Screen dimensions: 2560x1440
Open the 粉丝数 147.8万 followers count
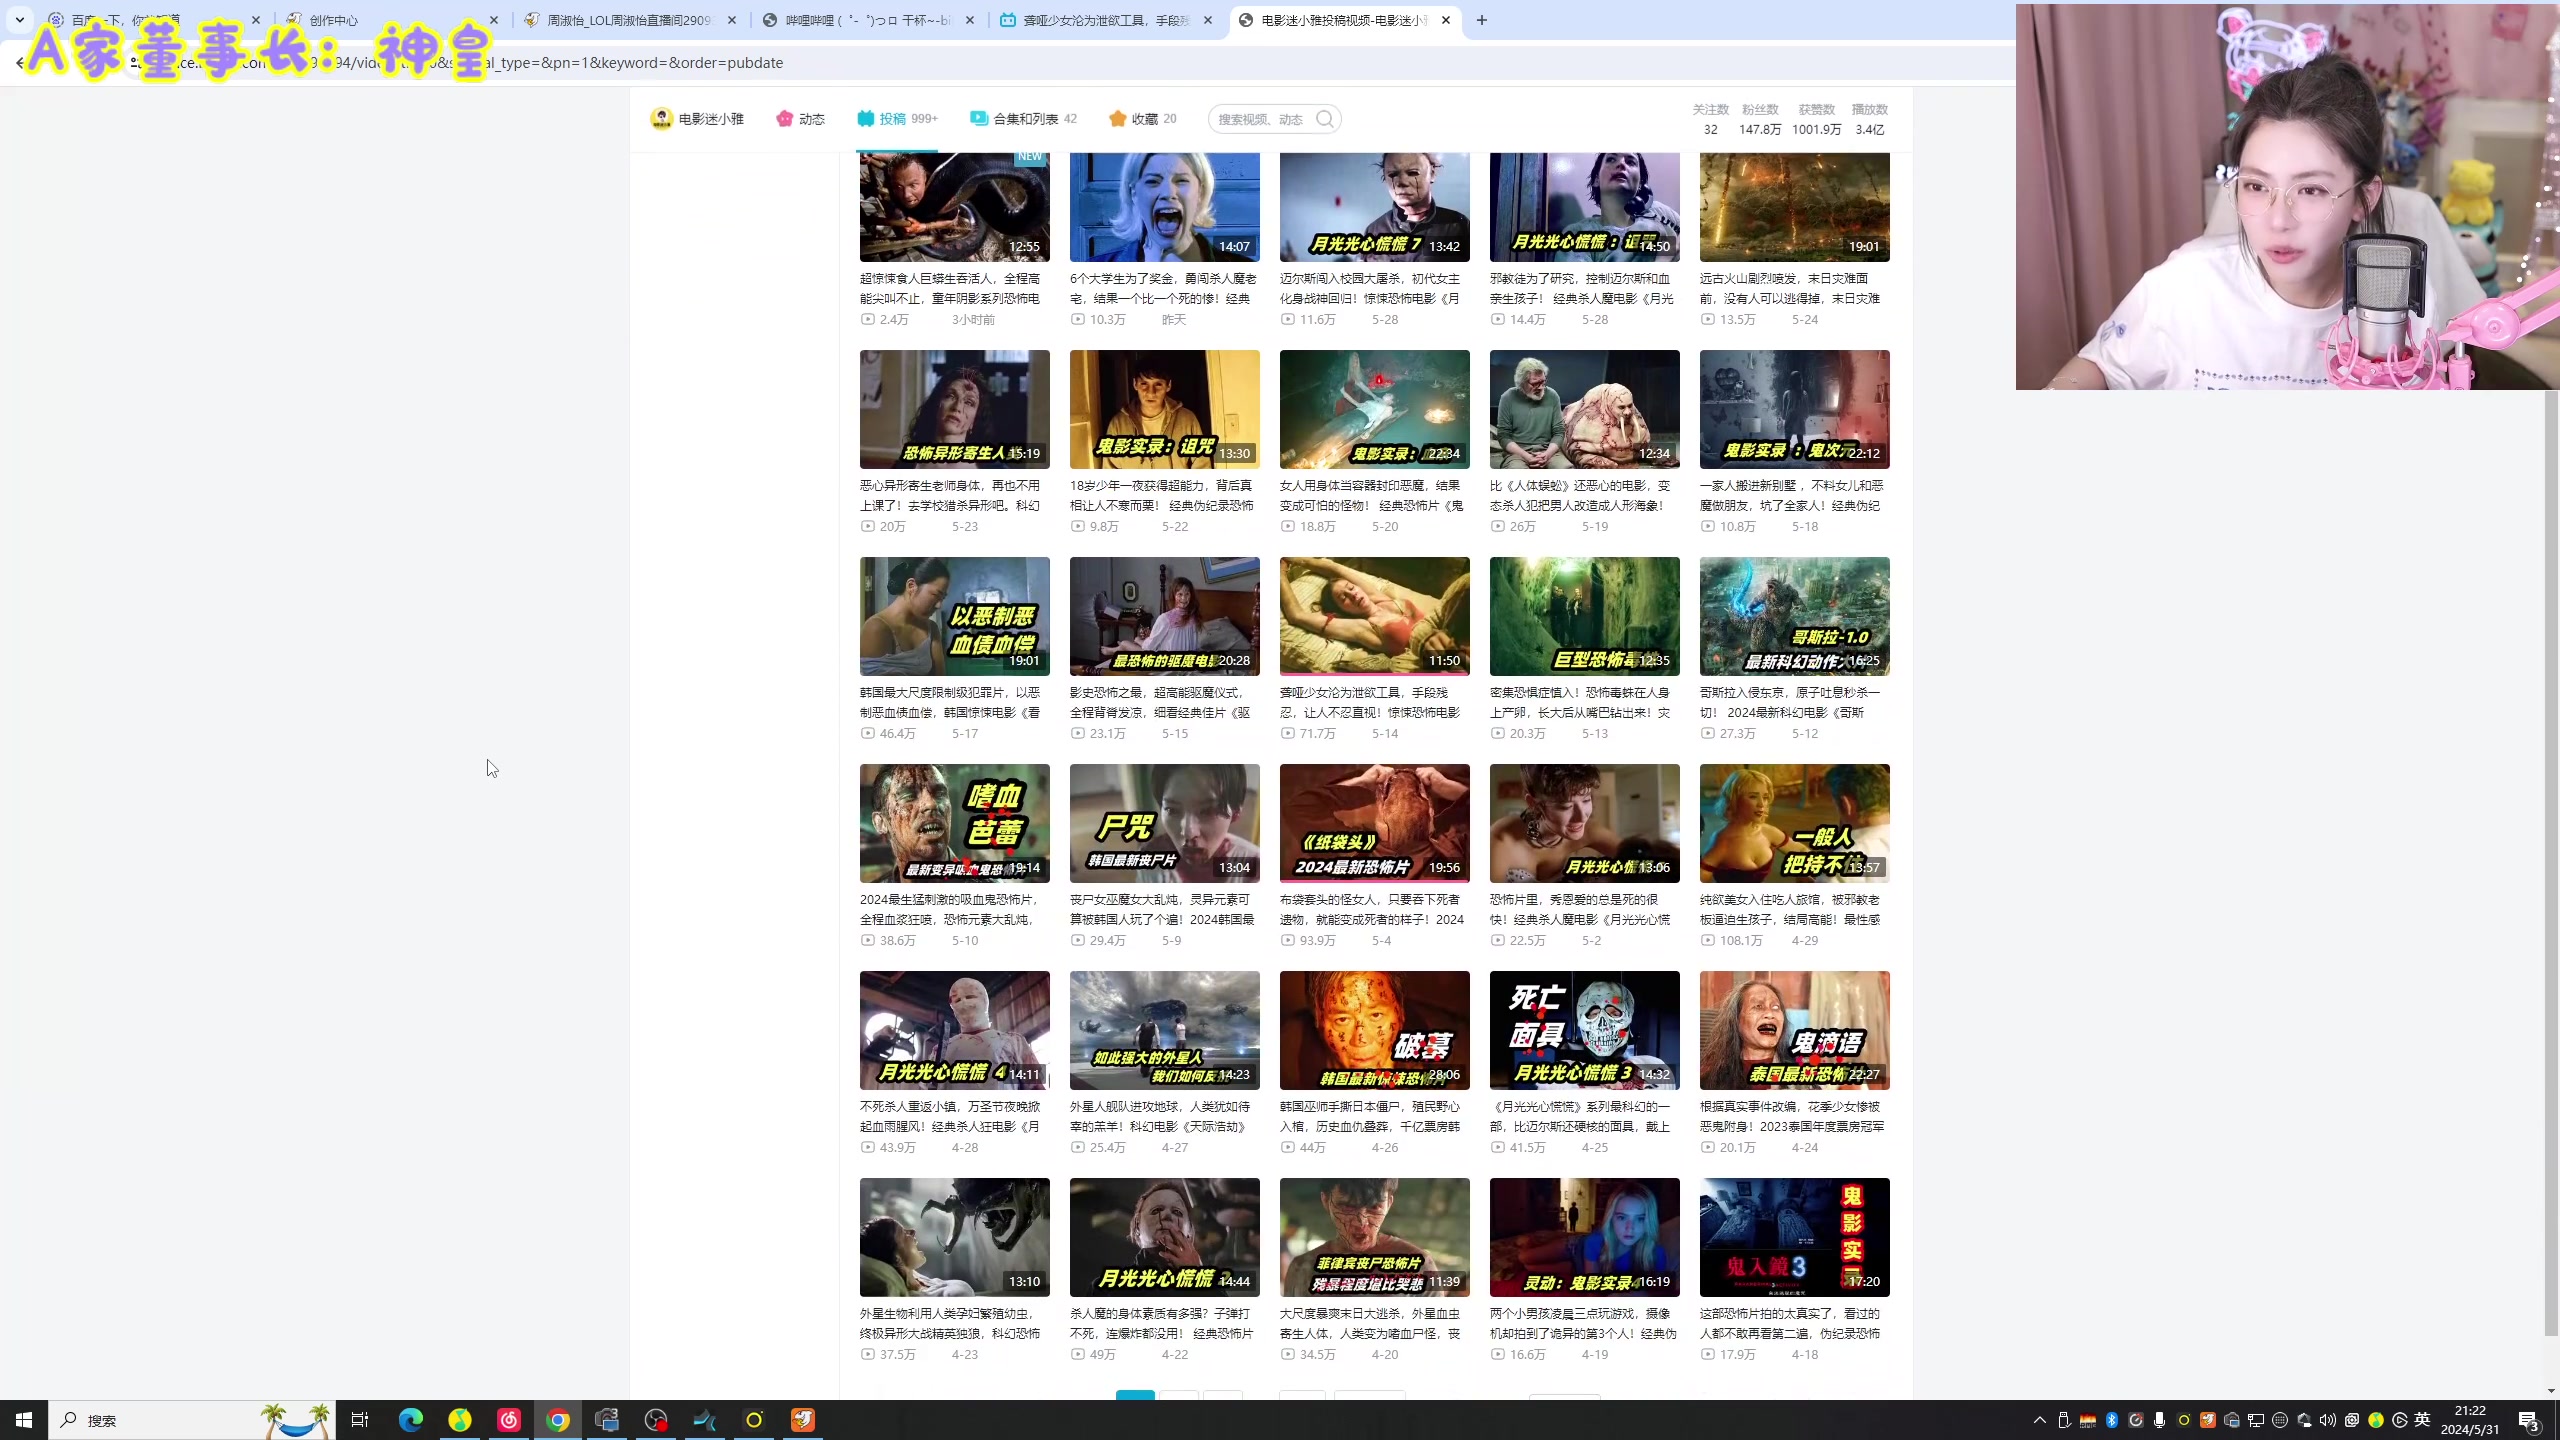click(x=1760, y=119)
